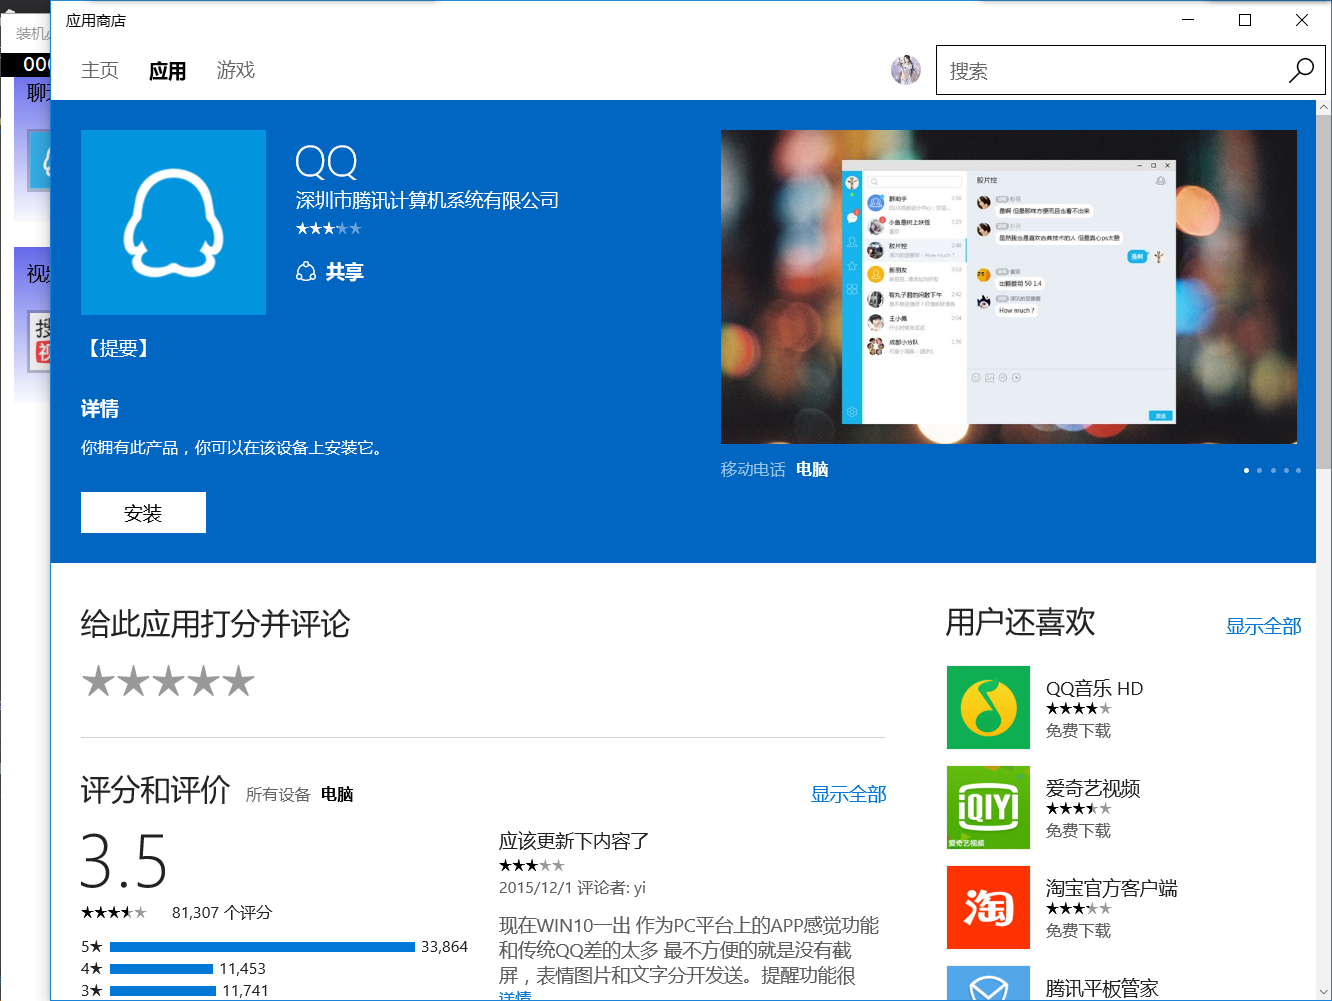This screenshot has height=1001, width=1332.
Task: Select the last screenshot pagination dot
Action: pos(1298,470)
